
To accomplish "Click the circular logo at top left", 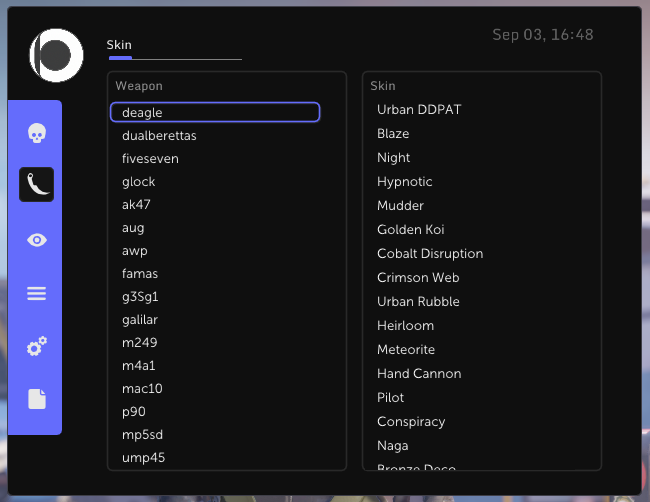I will 56,54.
